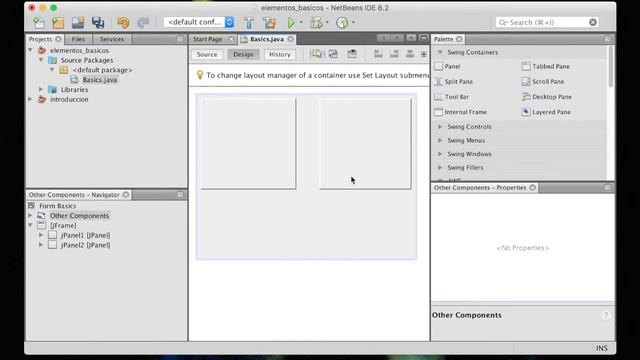Show the opened documents list dropdown
The image size is (640, 360).
pyautogui.click(x=411, y=38)
